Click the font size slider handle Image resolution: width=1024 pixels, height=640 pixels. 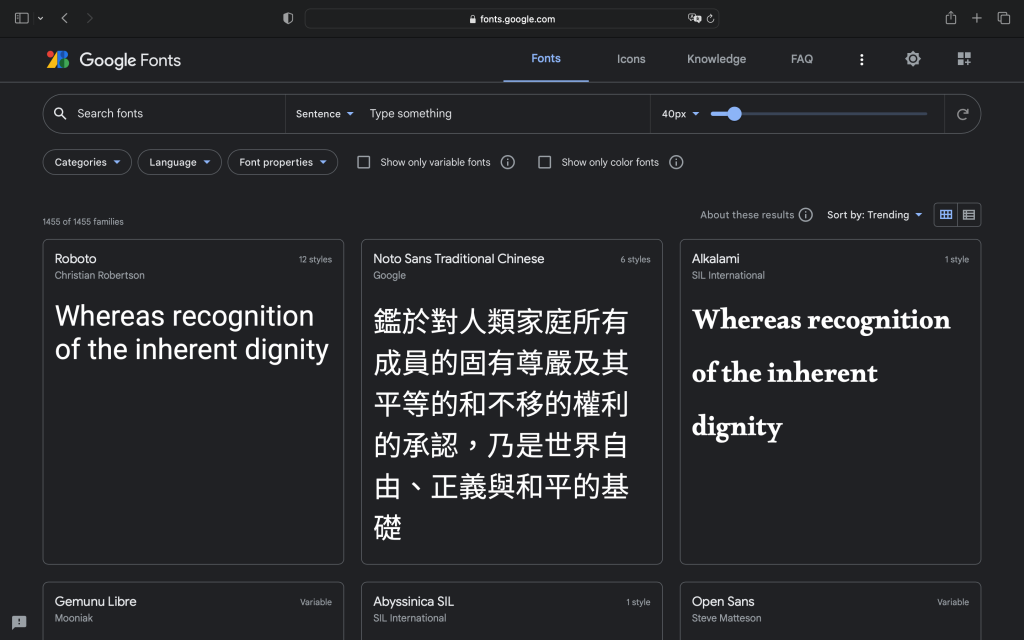(734, 114)
